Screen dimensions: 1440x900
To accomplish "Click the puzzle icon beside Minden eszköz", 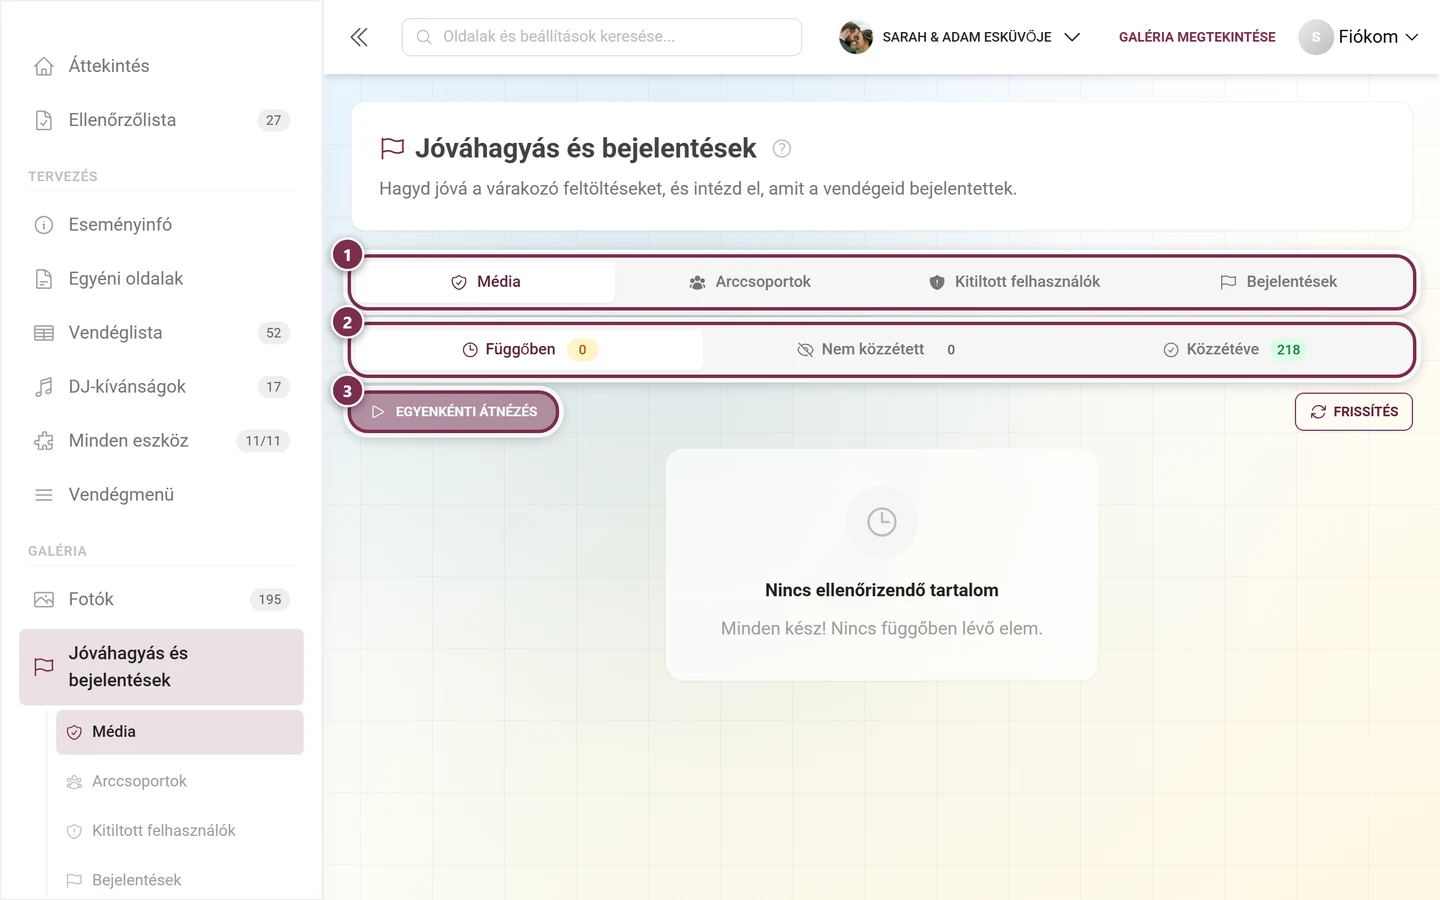I will click(x=44, y=441).
